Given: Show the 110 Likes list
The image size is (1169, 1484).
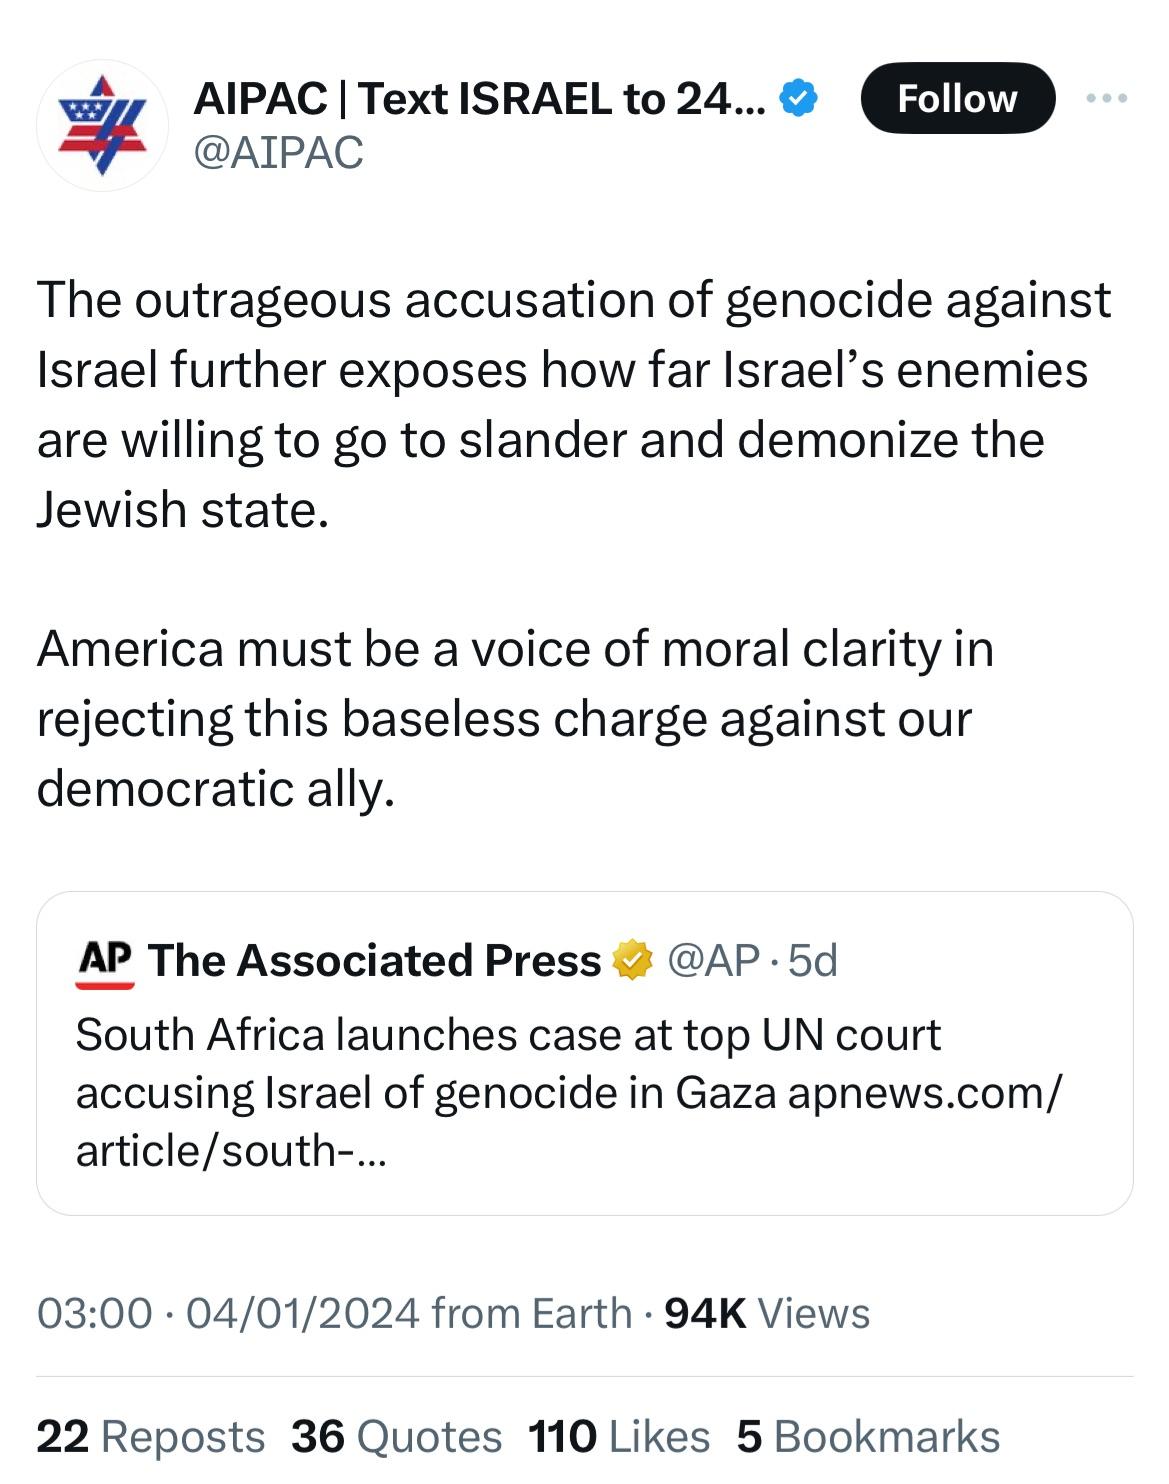Looking at the screenshot, I should pos(618,1437).
